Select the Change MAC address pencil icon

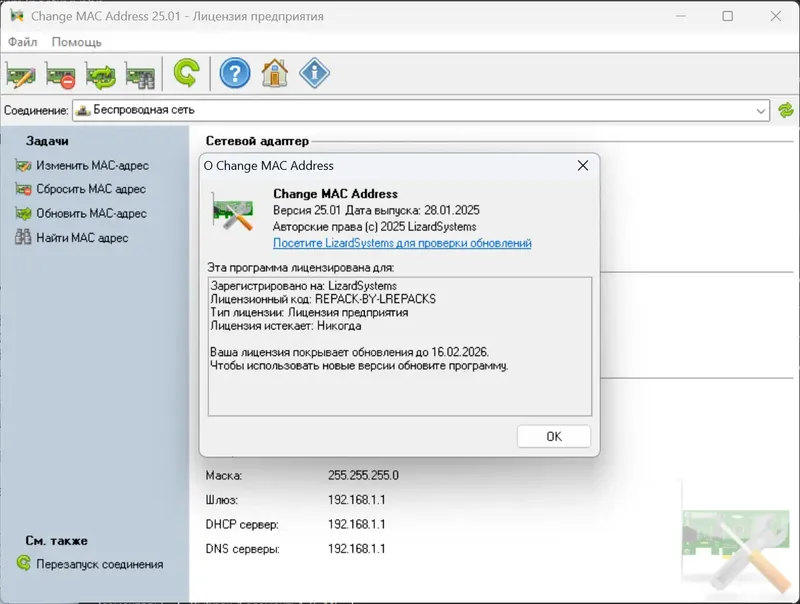pyautogui.click(x=20, y=74)
